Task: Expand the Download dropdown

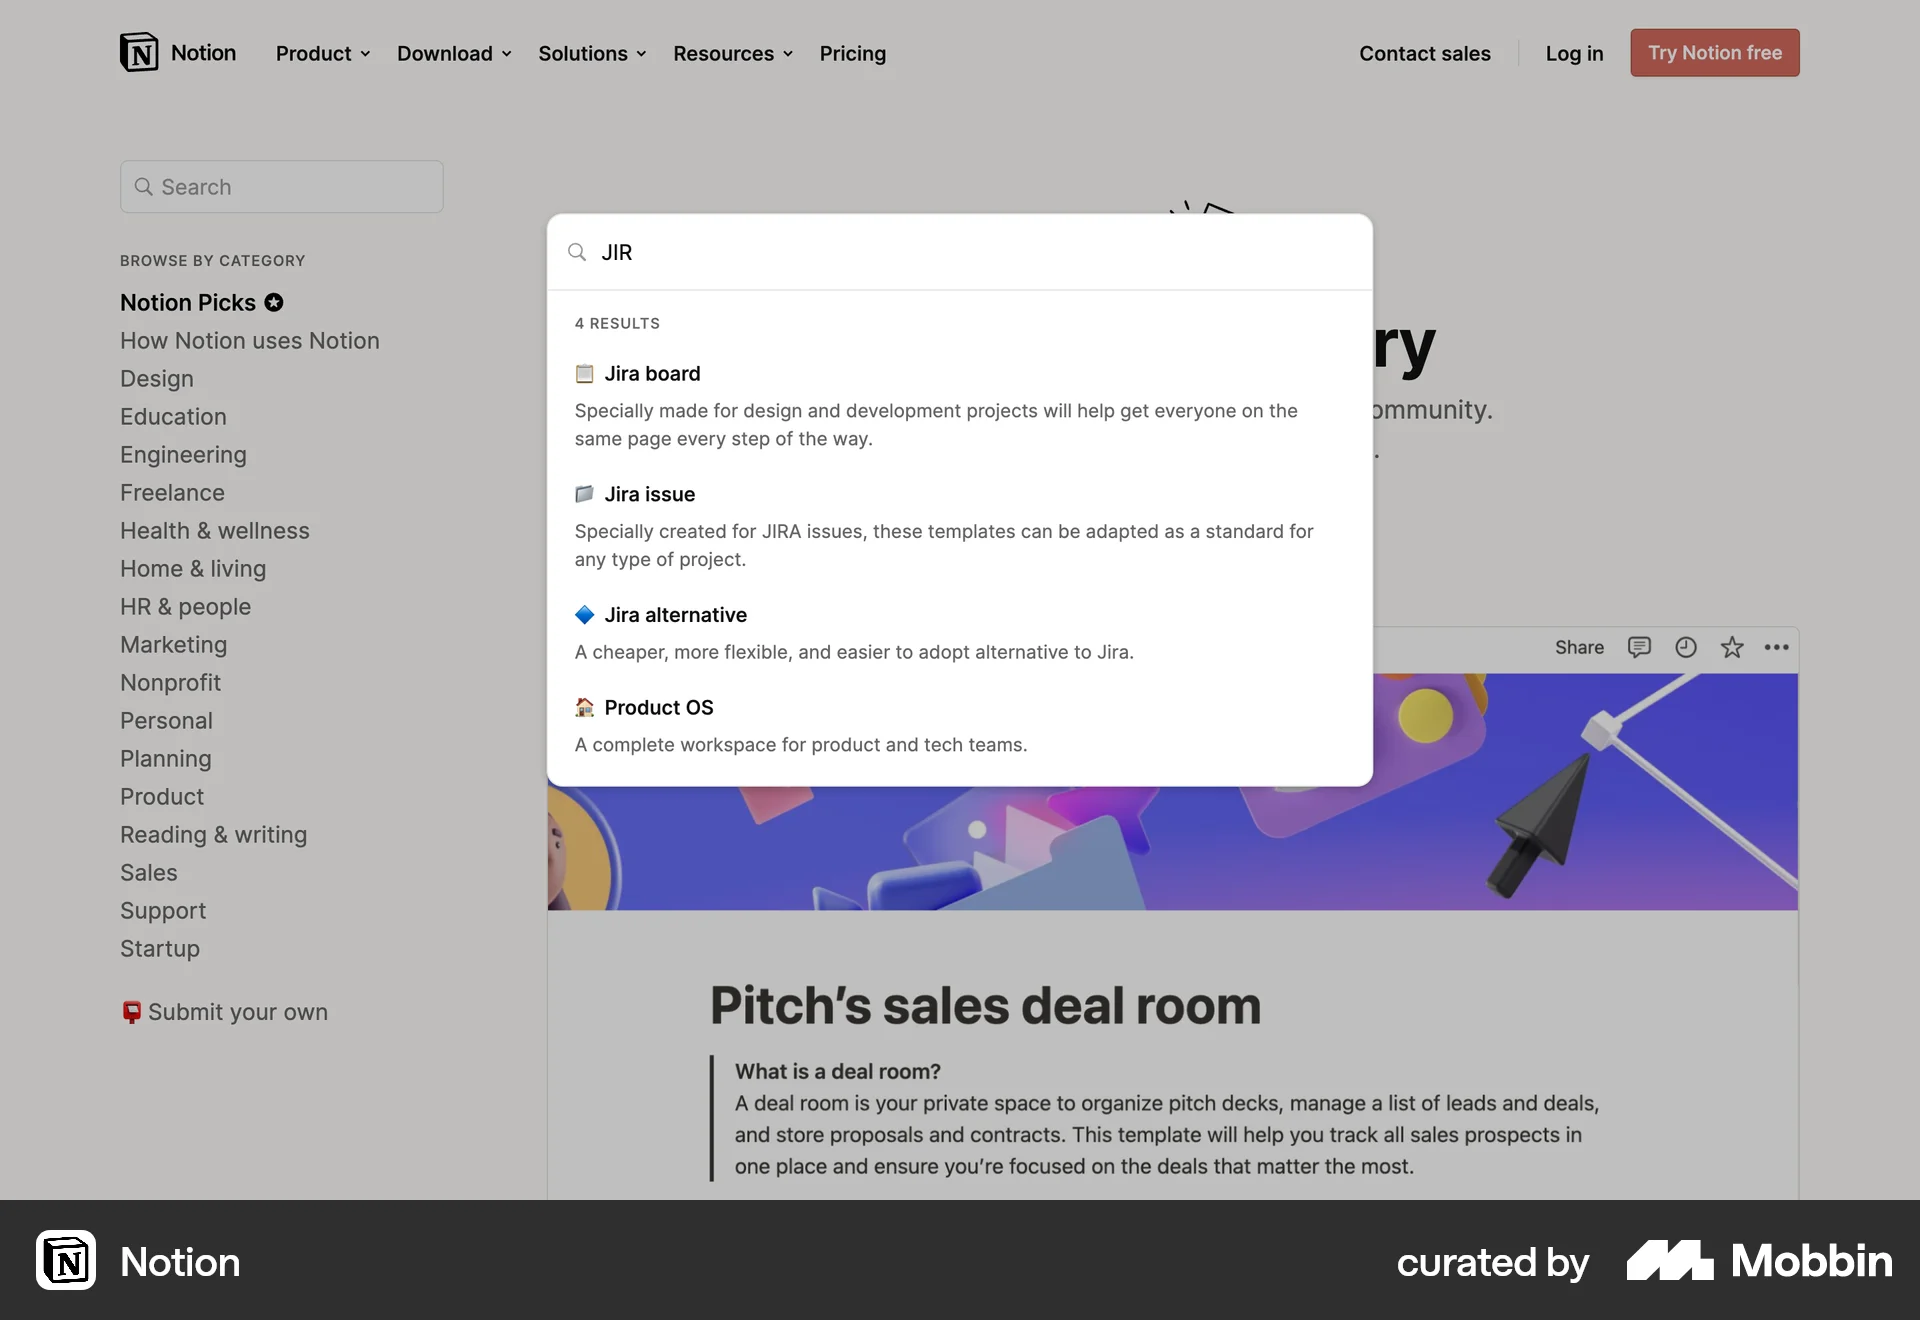Action: [x=508, y=55]
